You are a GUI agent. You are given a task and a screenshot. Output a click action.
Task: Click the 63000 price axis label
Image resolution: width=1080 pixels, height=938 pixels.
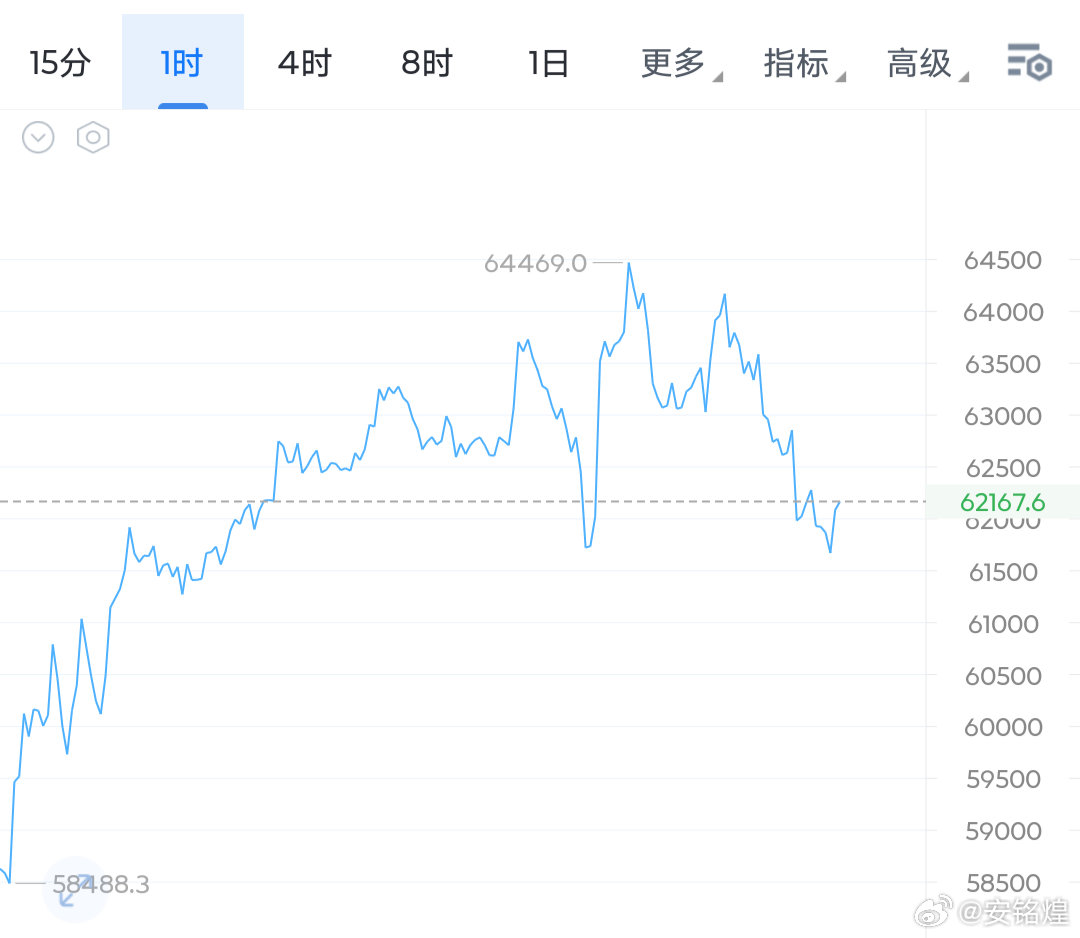(x=1003, y=417)
